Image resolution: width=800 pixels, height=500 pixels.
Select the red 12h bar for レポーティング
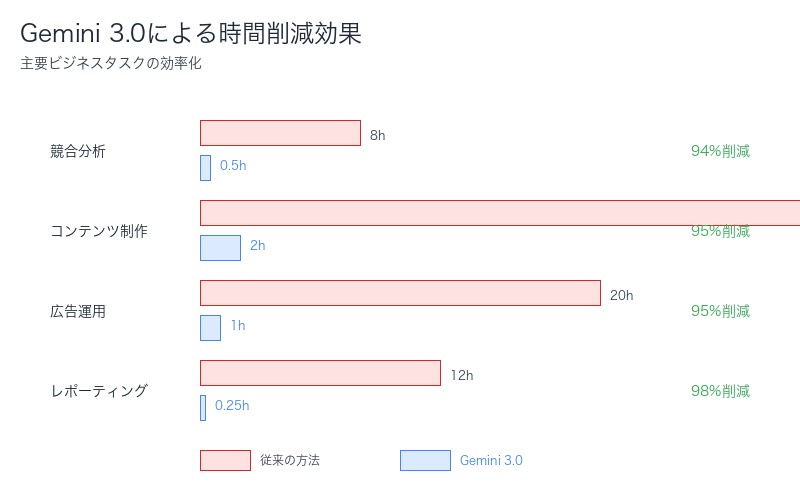(320, 373)
